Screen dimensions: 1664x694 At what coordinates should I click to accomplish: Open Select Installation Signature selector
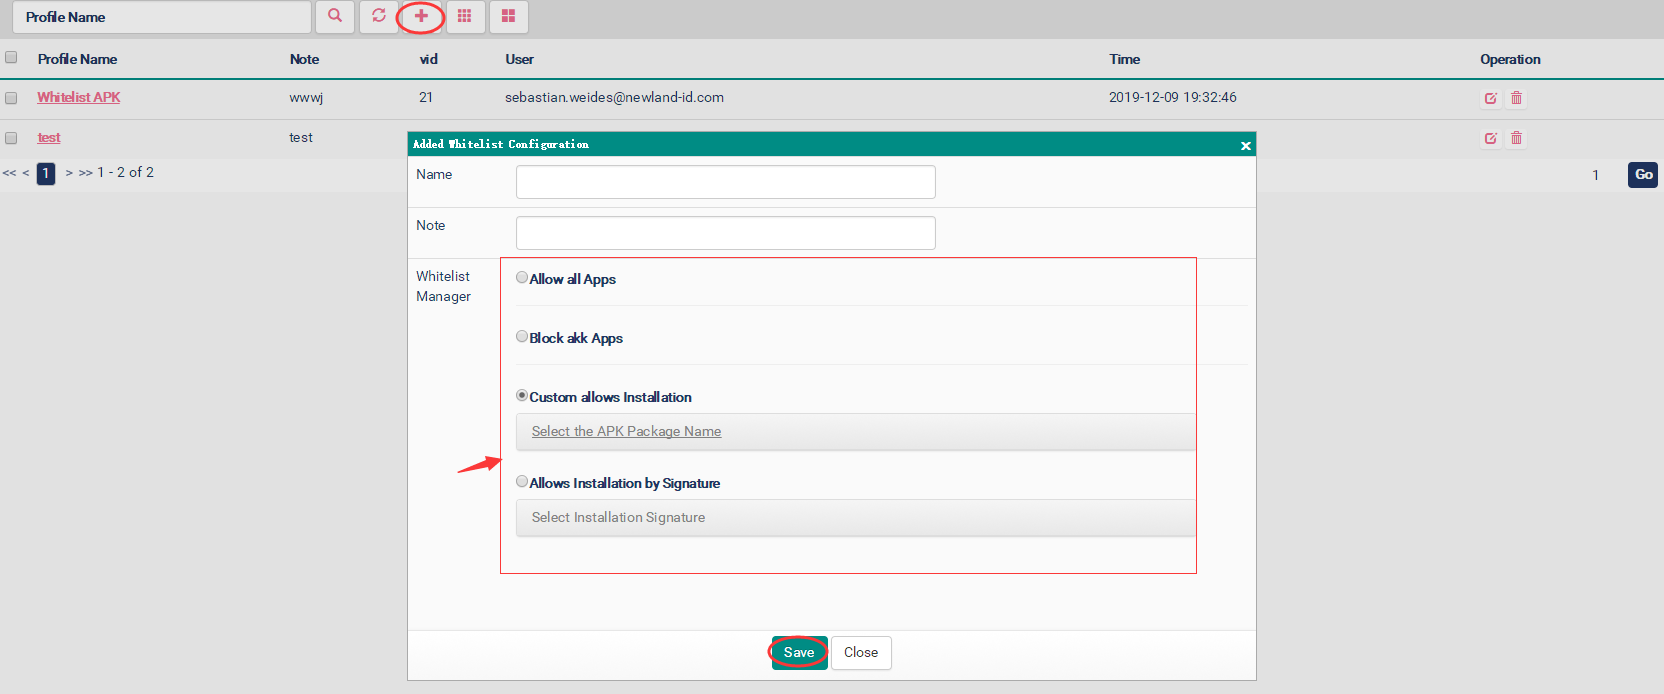coord(618,518)
